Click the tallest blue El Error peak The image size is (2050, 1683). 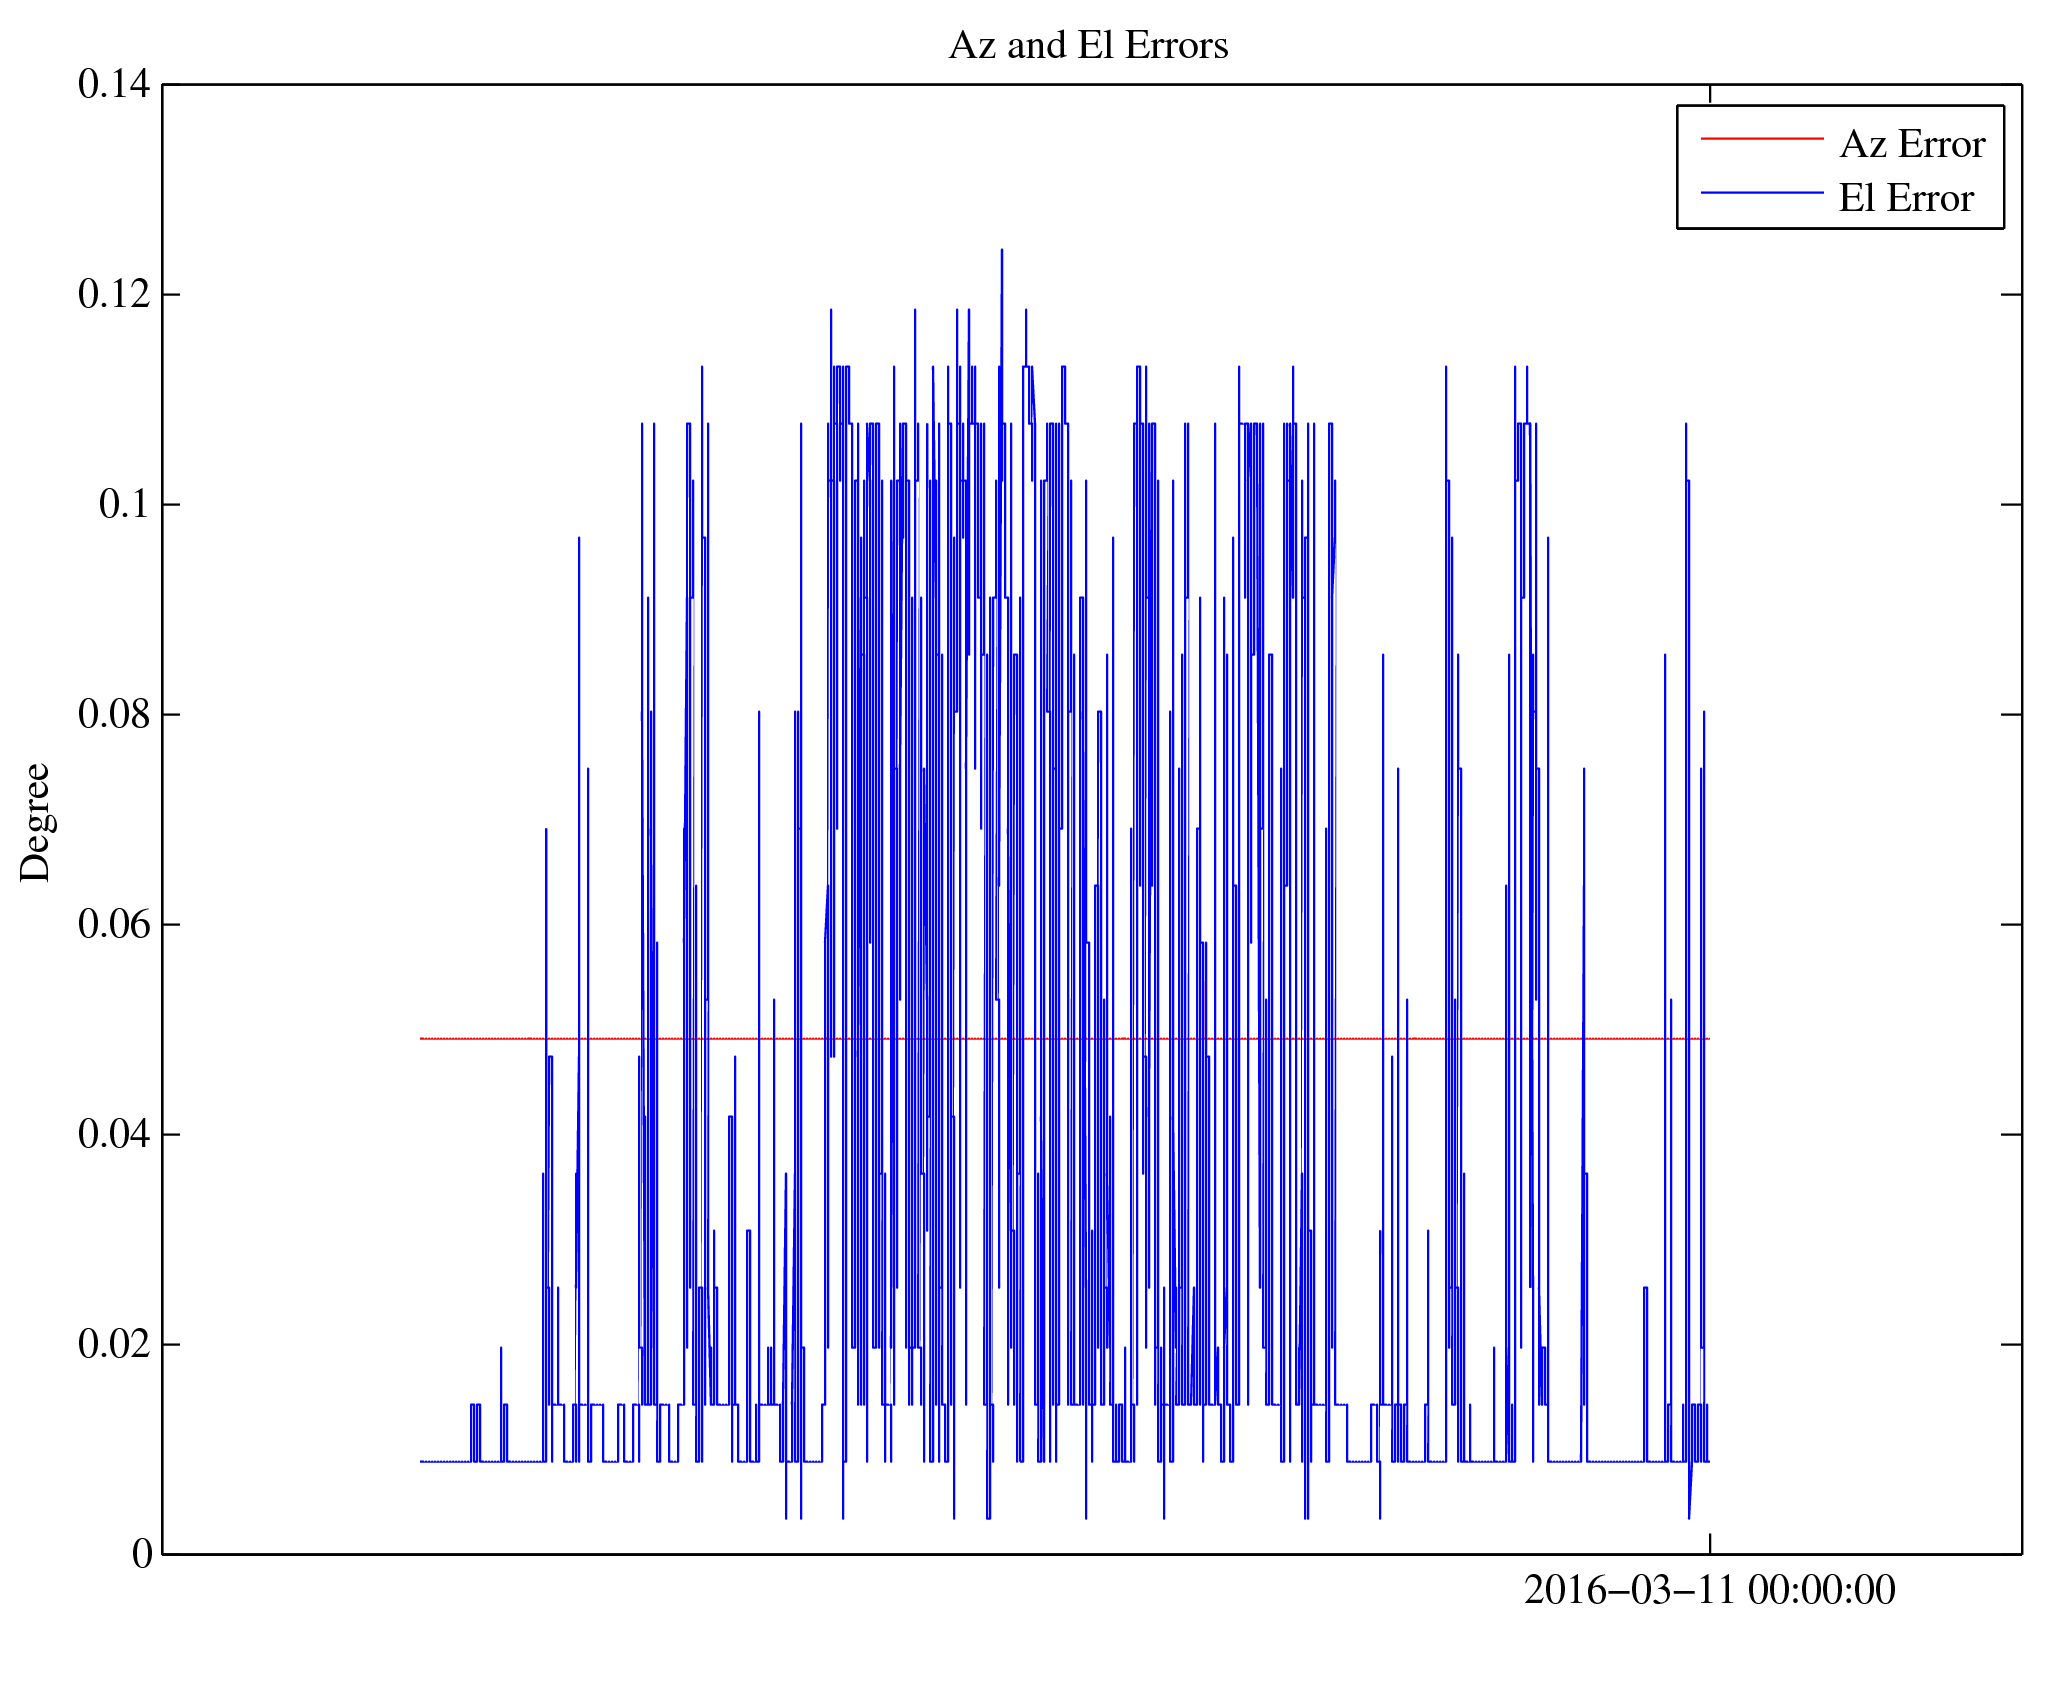click(1002, 252)
